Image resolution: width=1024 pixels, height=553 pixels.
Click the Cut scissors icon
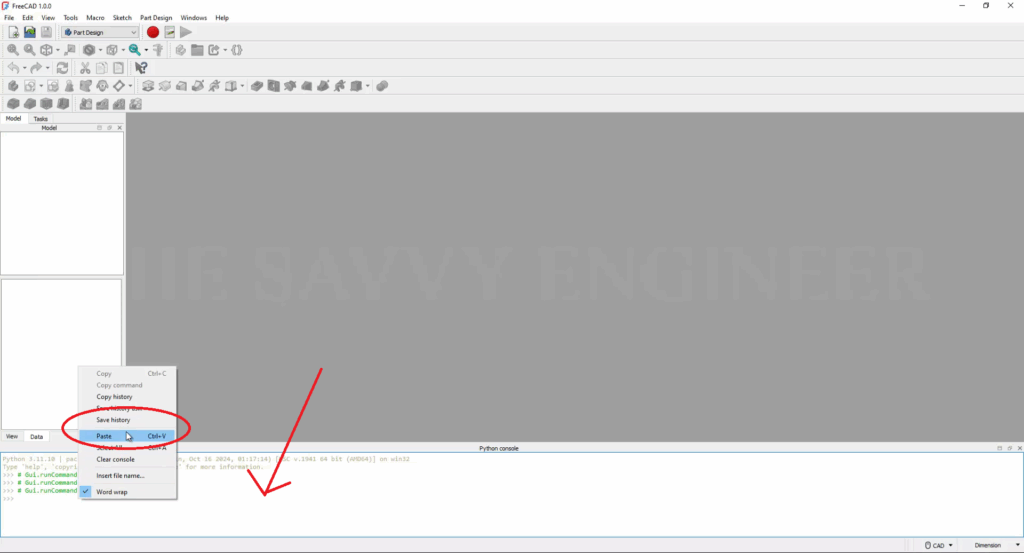(x=85, y=68)
